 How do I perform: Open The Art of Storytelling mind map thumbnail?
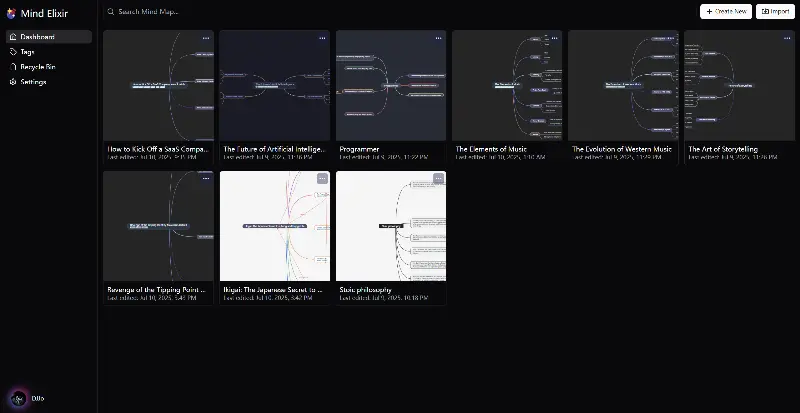pos(739,85)
